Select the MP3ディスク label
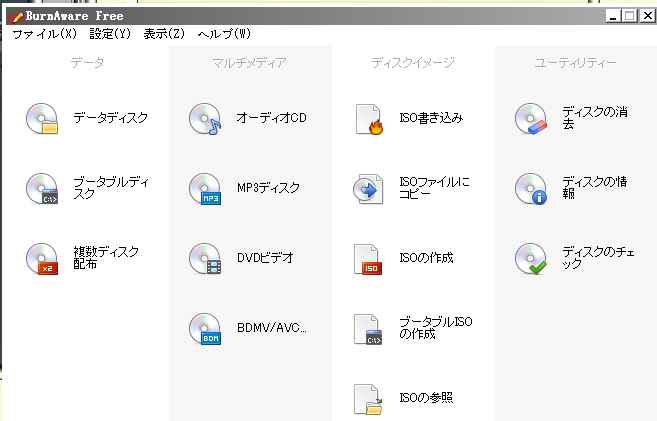The width and height of the screenshot is (657, 421). (268, 188)
